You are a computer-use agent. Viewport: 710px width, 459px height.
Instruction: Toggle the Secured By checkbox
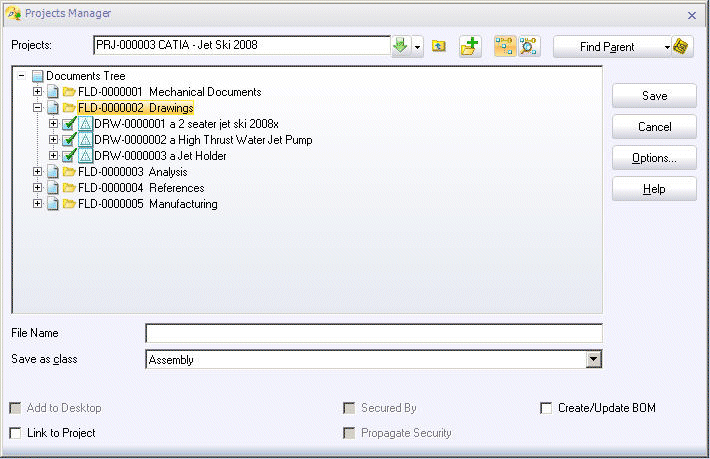(349, 408)
